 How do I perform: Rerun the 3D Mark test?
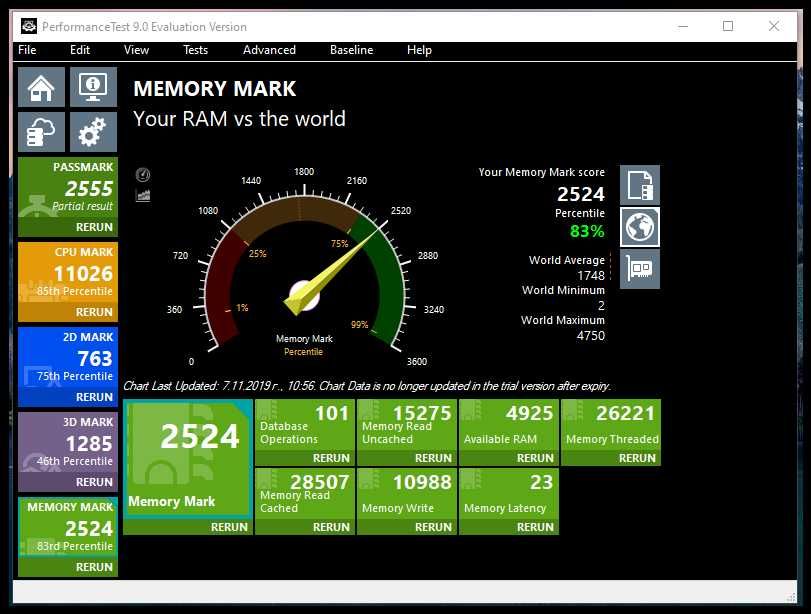94,482
